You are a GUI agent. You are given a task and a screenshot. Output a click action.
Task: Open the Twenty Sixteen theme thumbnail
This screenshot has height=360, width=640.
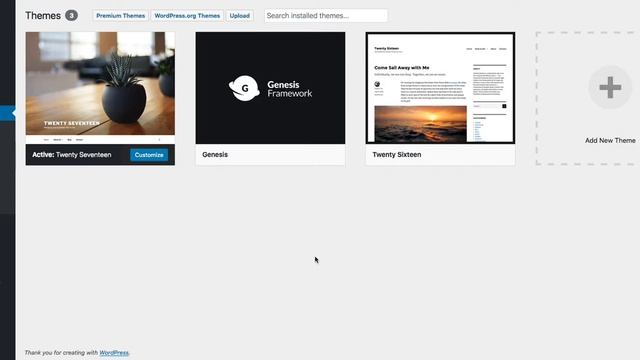coord(440,88)
